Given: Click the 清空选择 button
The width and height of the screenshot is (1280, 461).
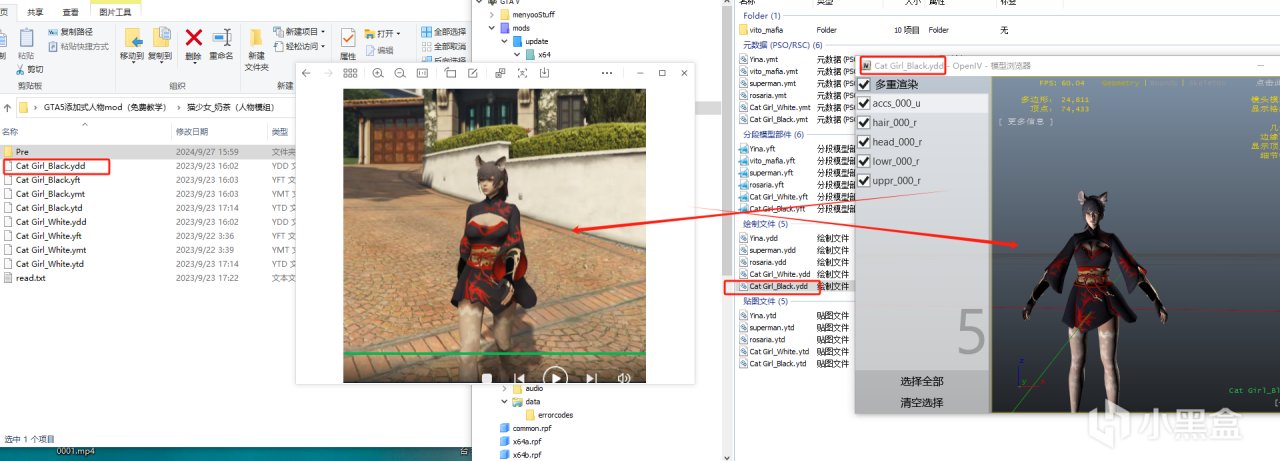Looking at the screenshot, I should (x=921, y=402).
